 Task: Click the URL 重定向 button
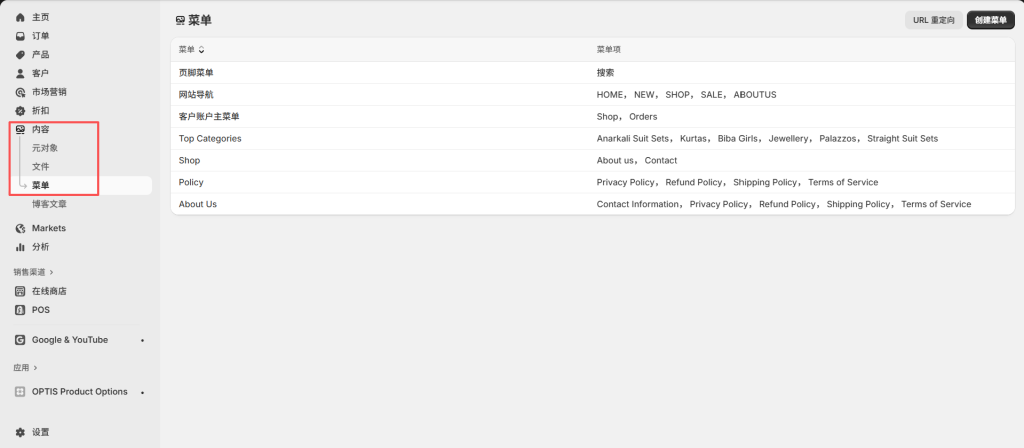pos(934,20)
